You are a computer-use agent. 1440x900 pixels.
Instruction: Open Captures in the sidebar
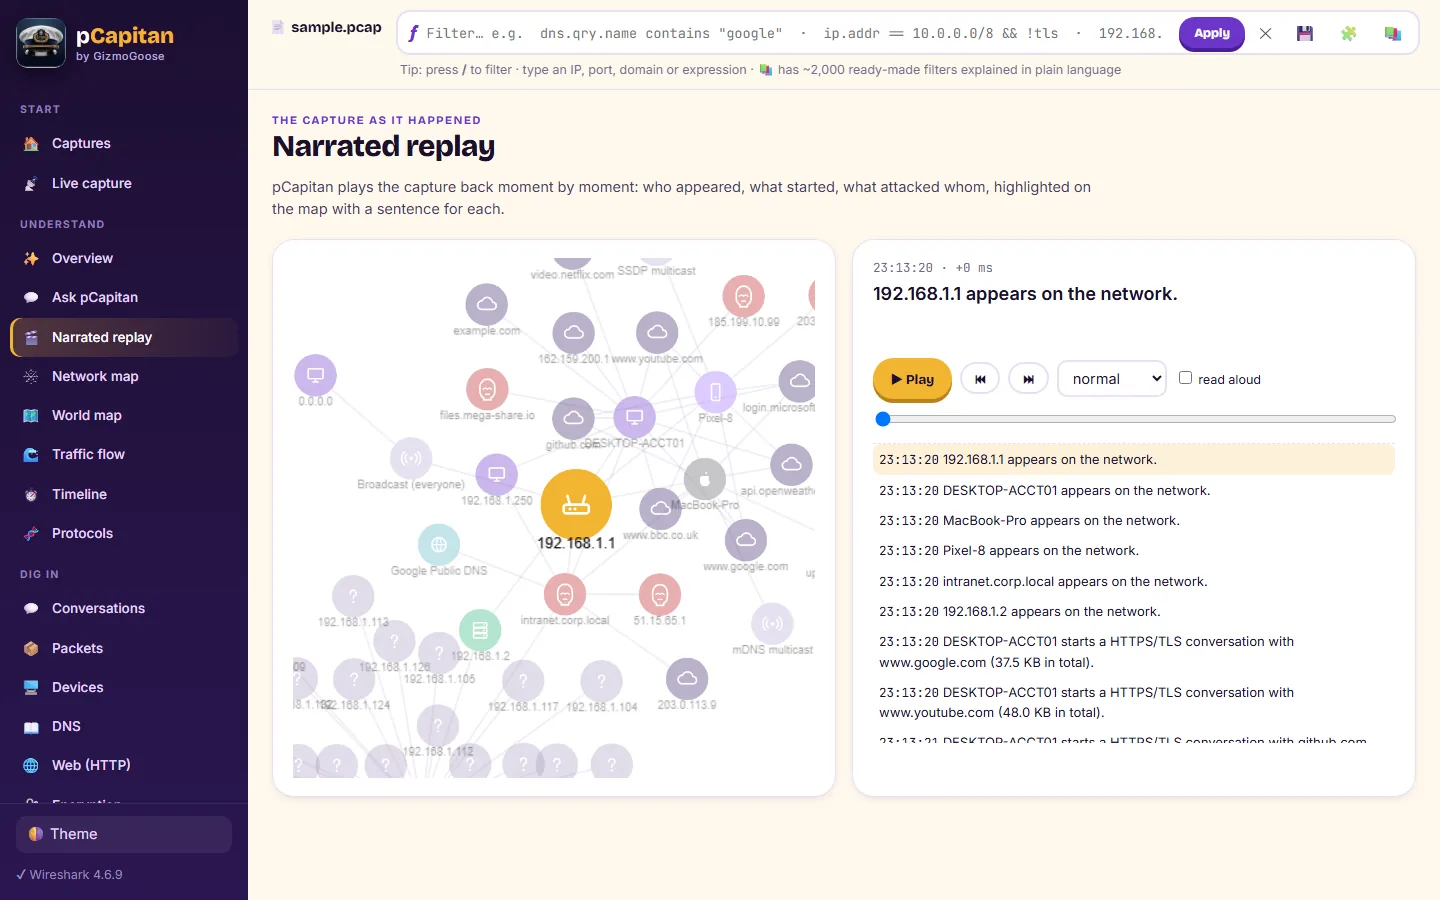(x=124, y=144)
